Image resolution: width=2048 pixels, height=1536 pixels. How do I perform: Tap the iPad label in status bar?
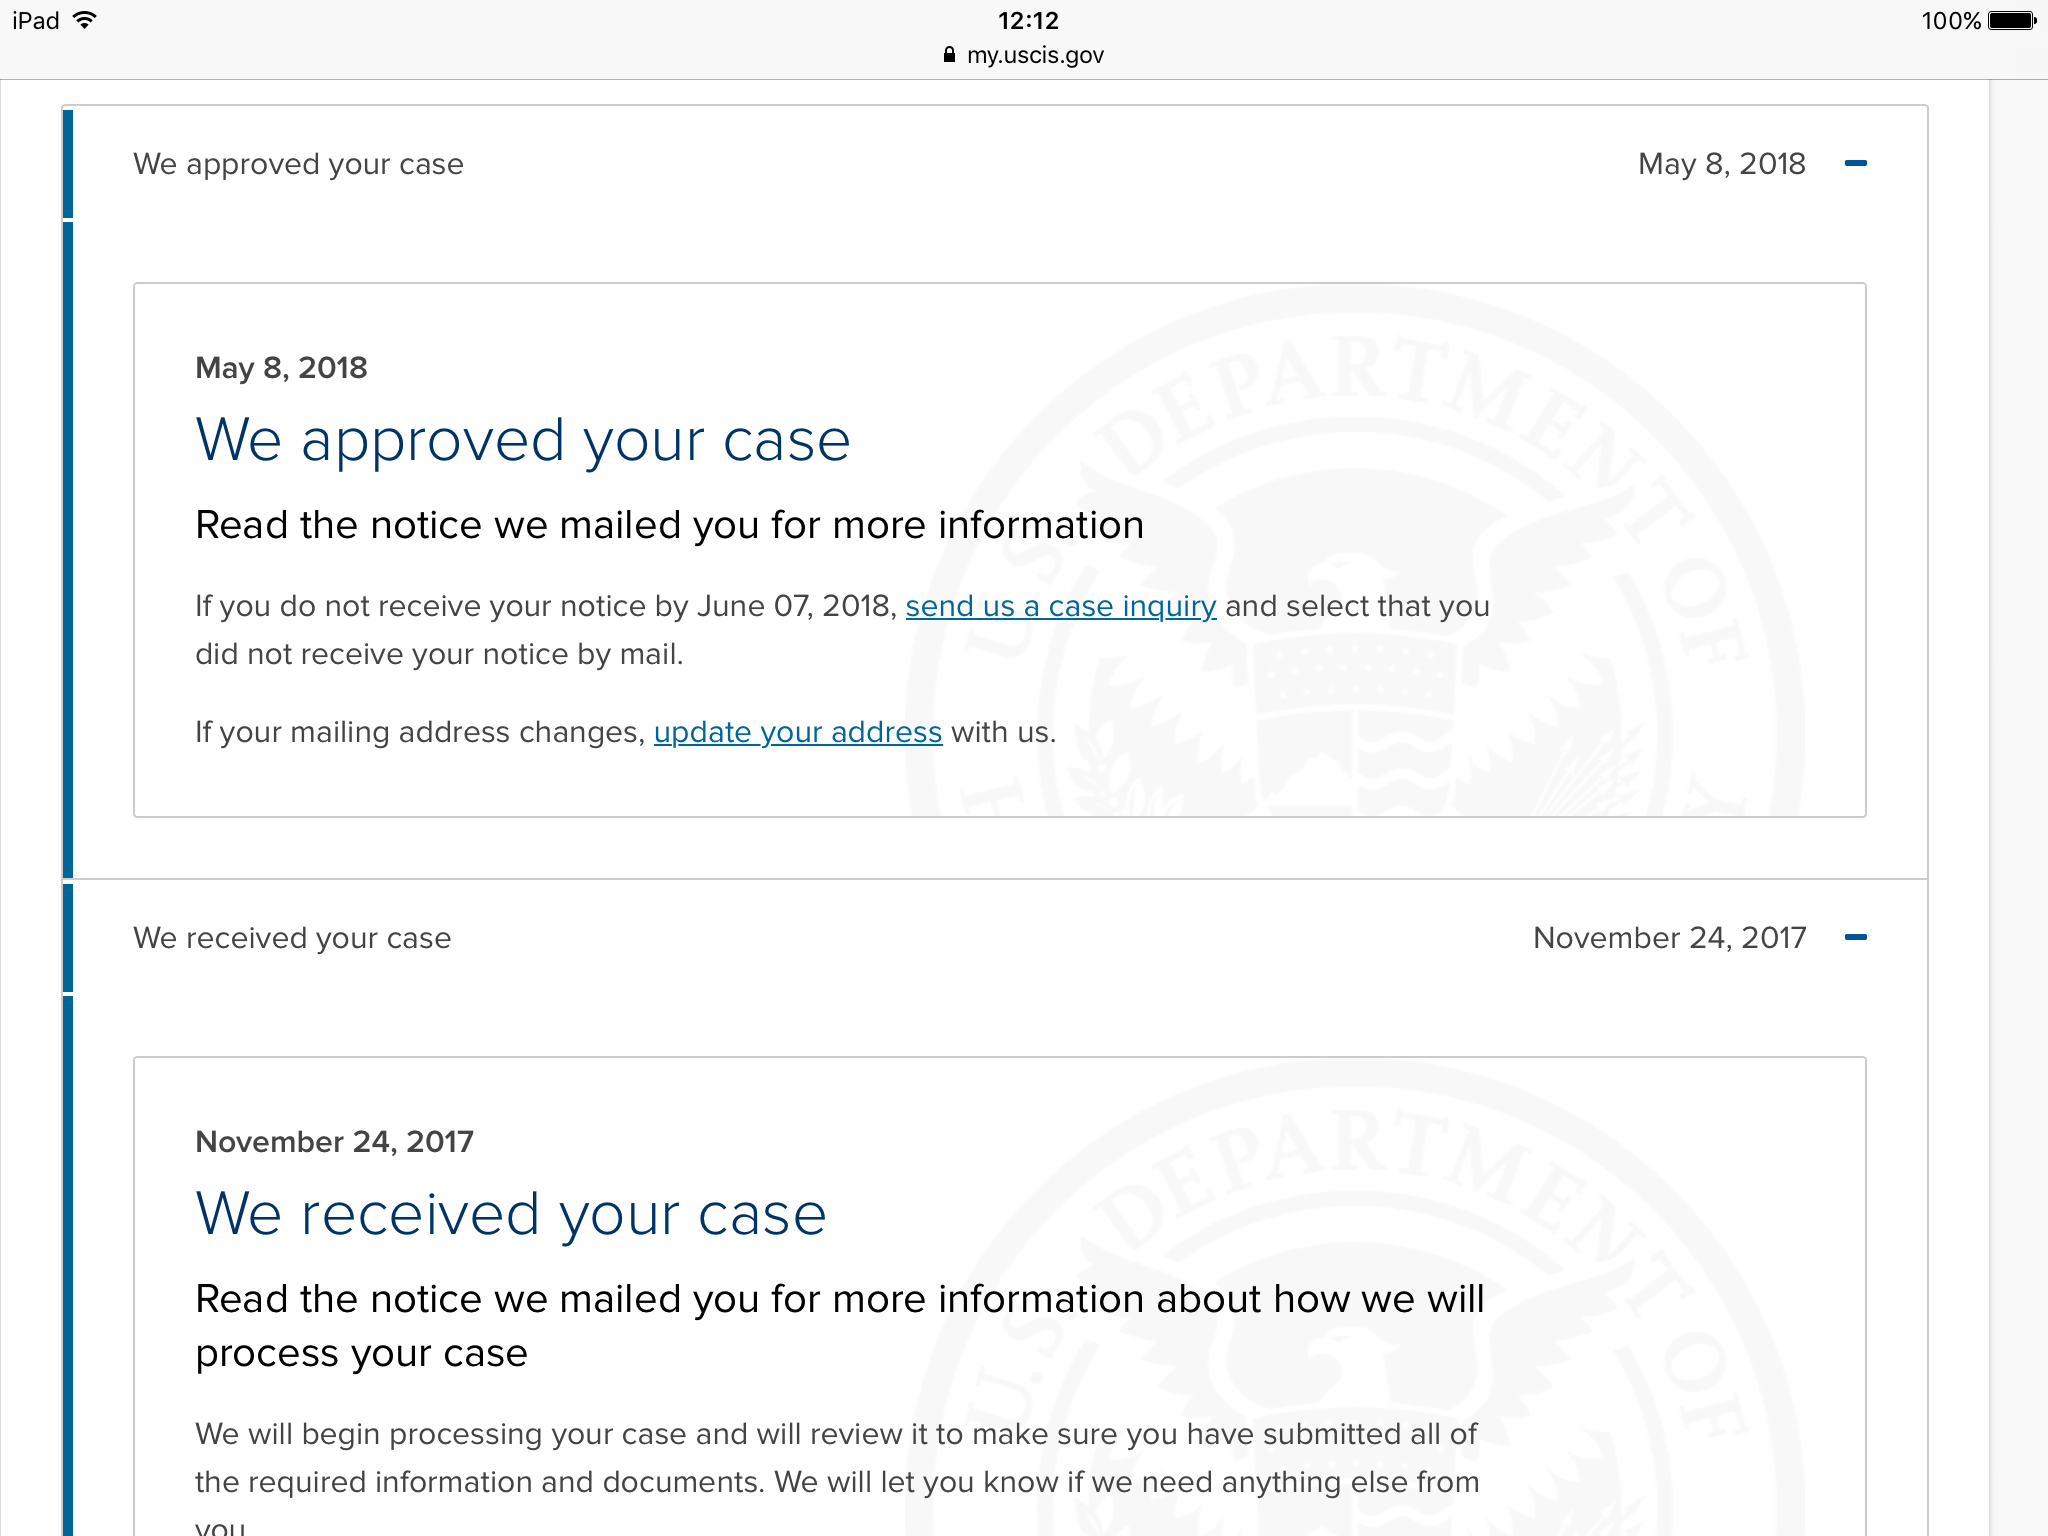[36, 20]
